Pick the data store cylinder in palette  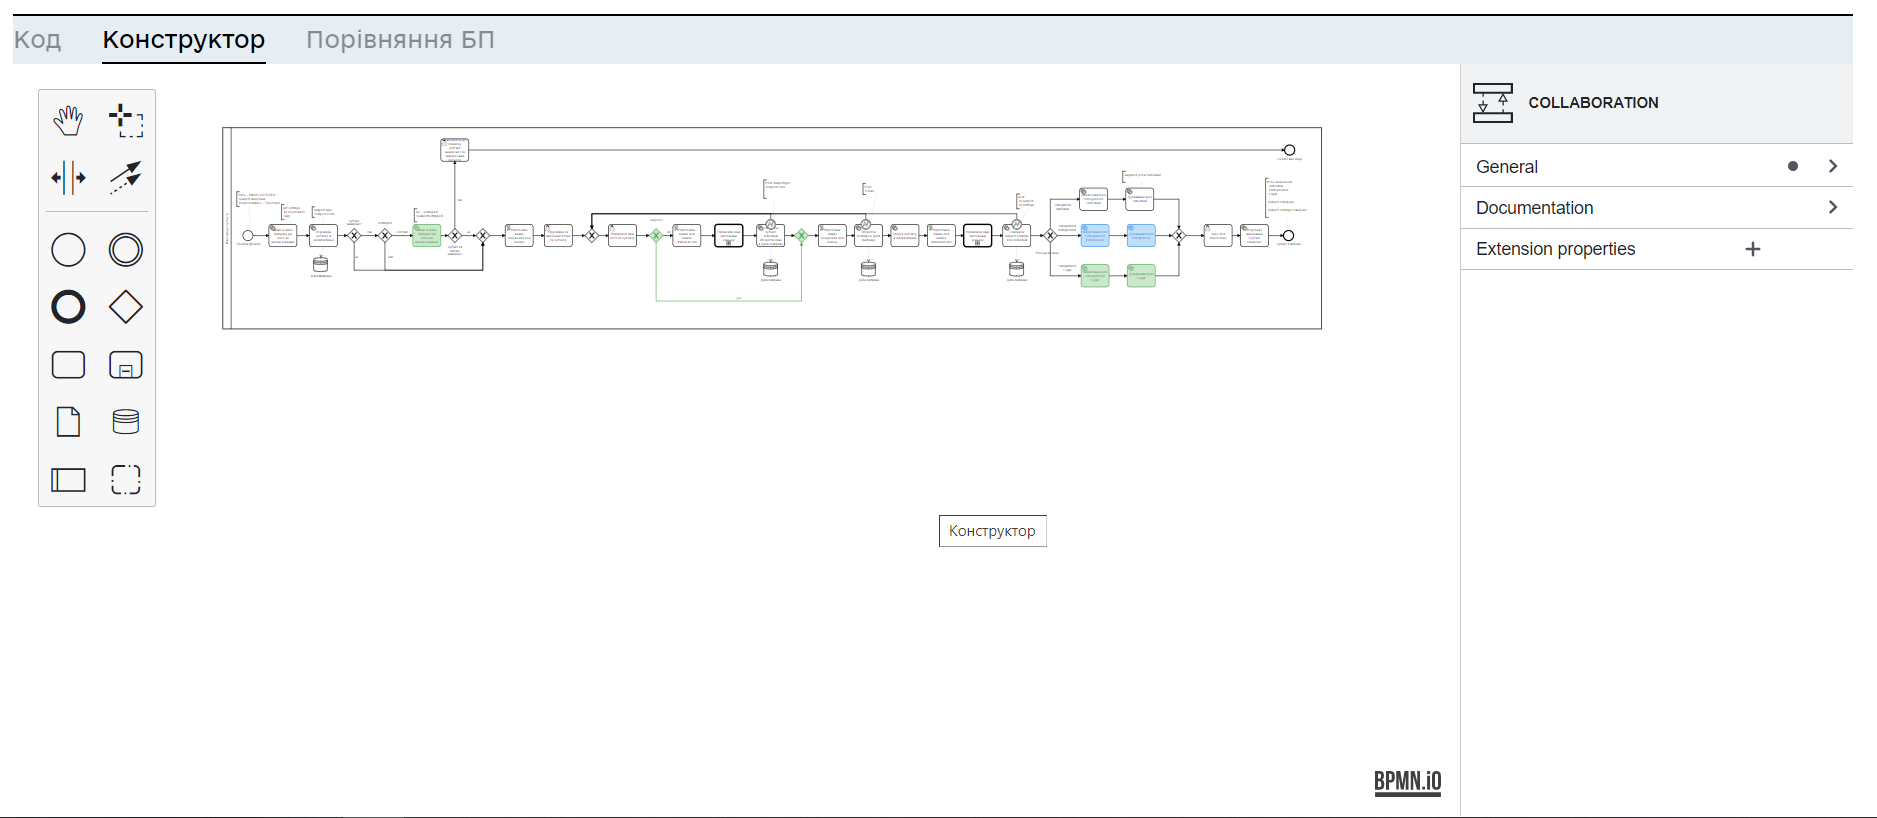[126, 422]
